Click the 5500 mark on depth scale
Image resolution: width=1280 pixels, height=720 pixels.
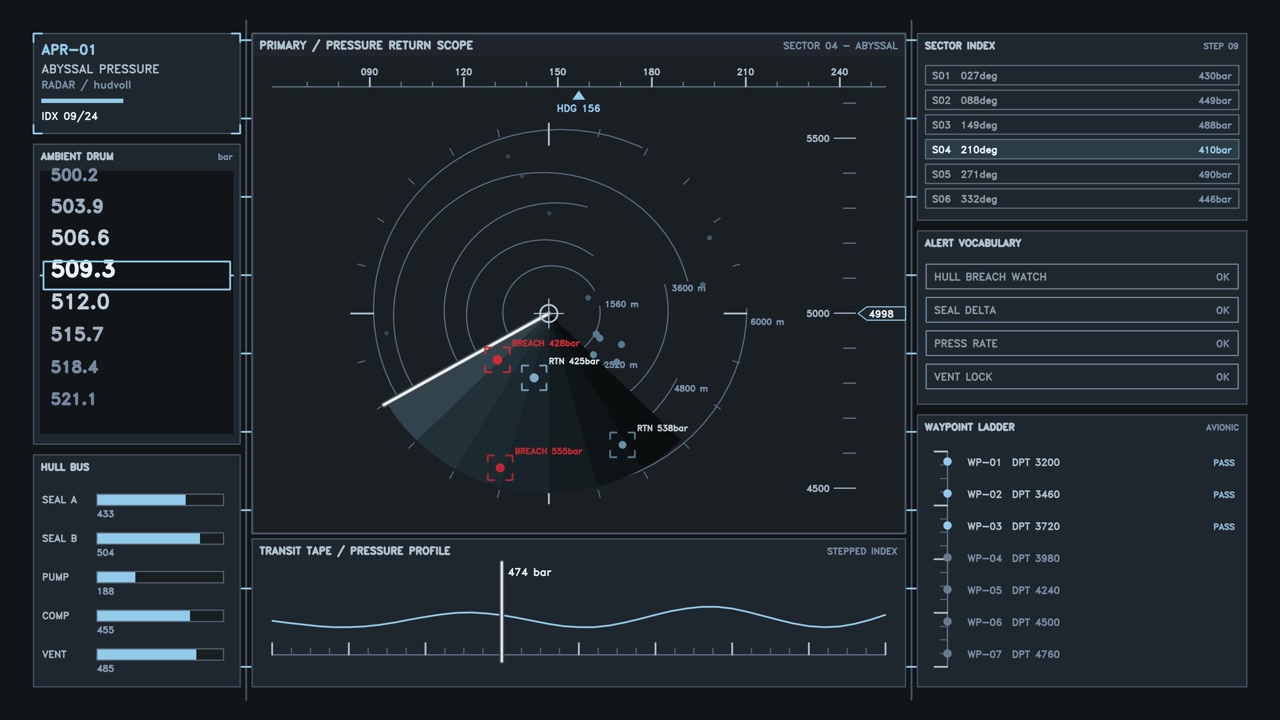pos(818,139)
